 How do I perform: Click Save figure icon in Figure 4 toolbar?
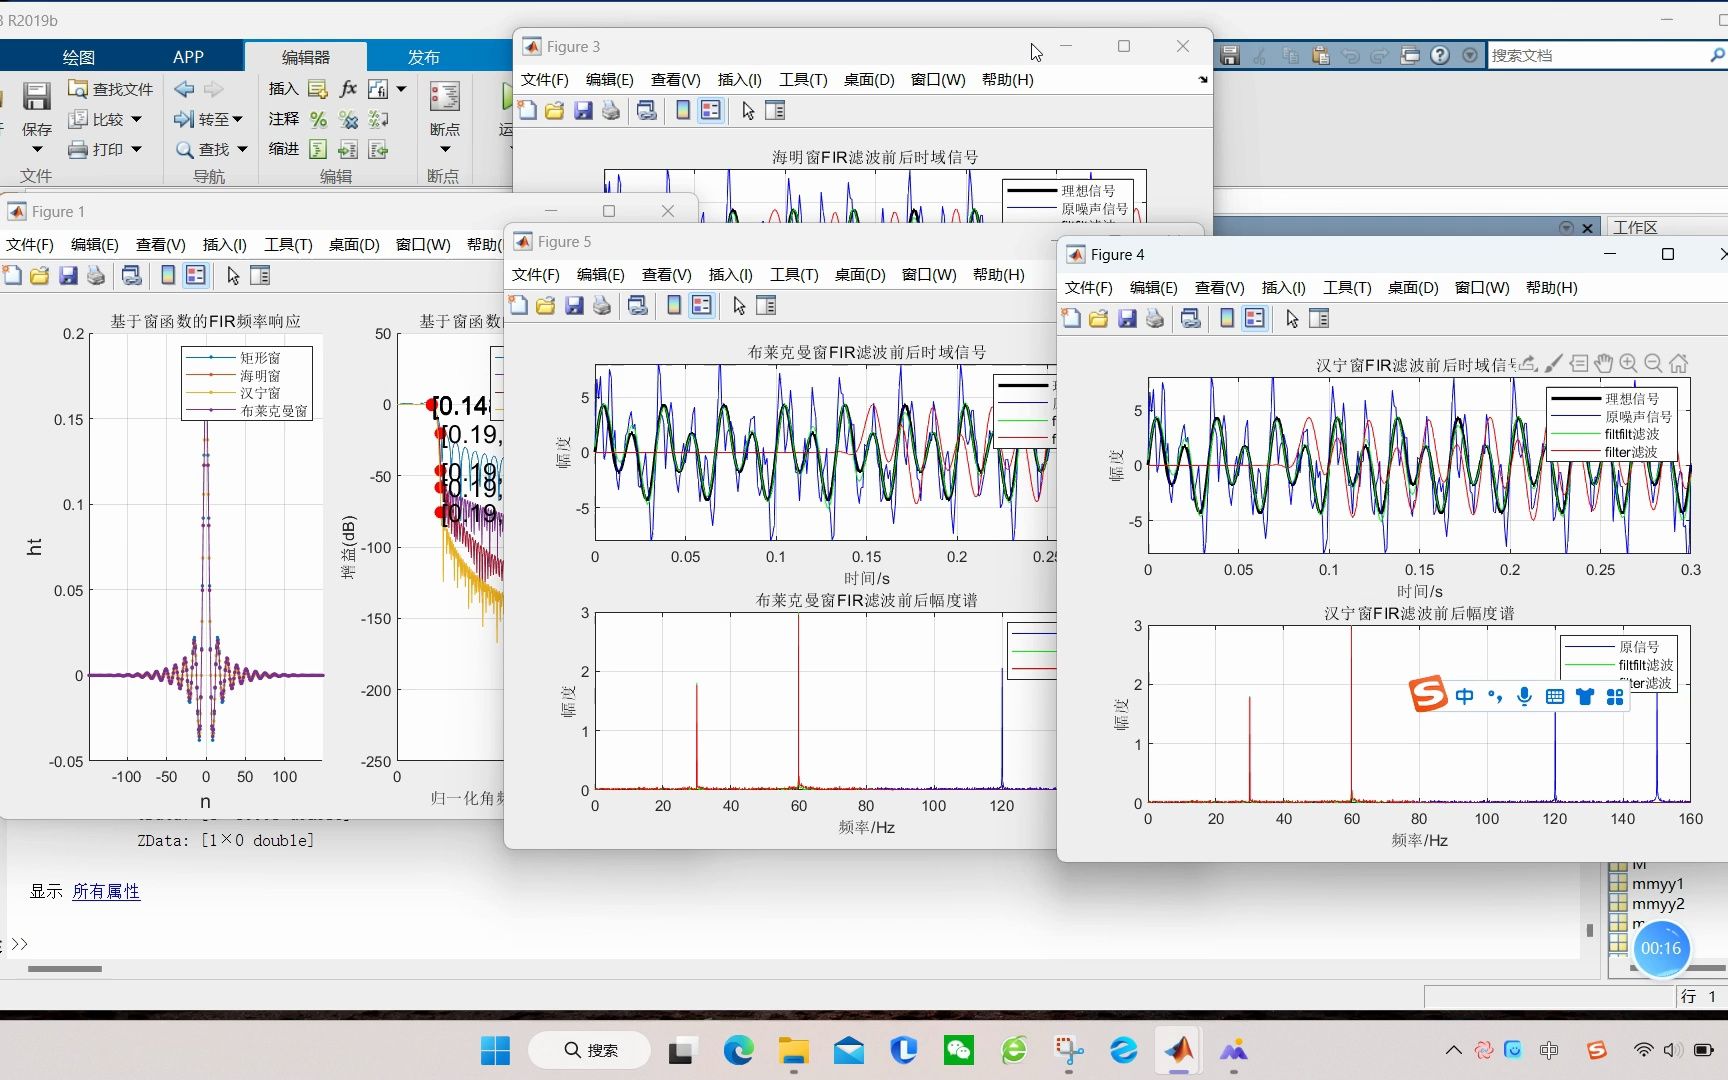(1127, 319)
